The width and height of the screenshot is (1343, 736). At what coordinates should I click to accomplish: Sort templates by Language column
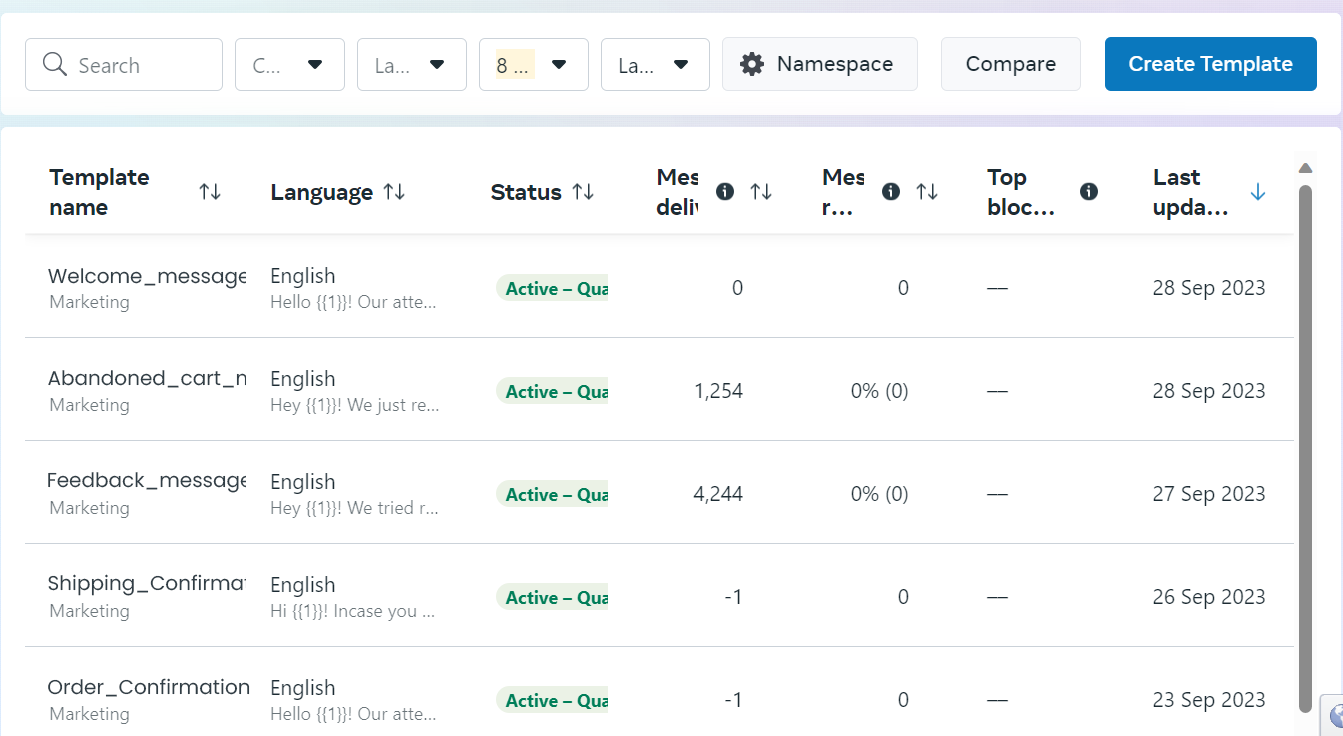(x=393, y=190)
